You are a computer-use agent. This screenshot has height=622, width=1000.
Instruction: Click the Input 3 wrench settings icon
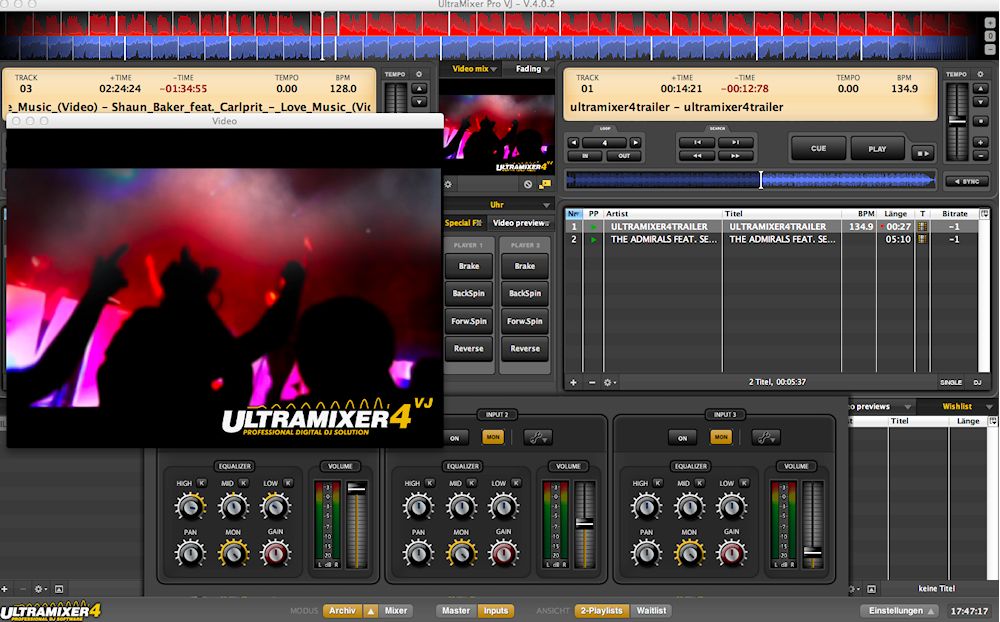coord(765,438)
